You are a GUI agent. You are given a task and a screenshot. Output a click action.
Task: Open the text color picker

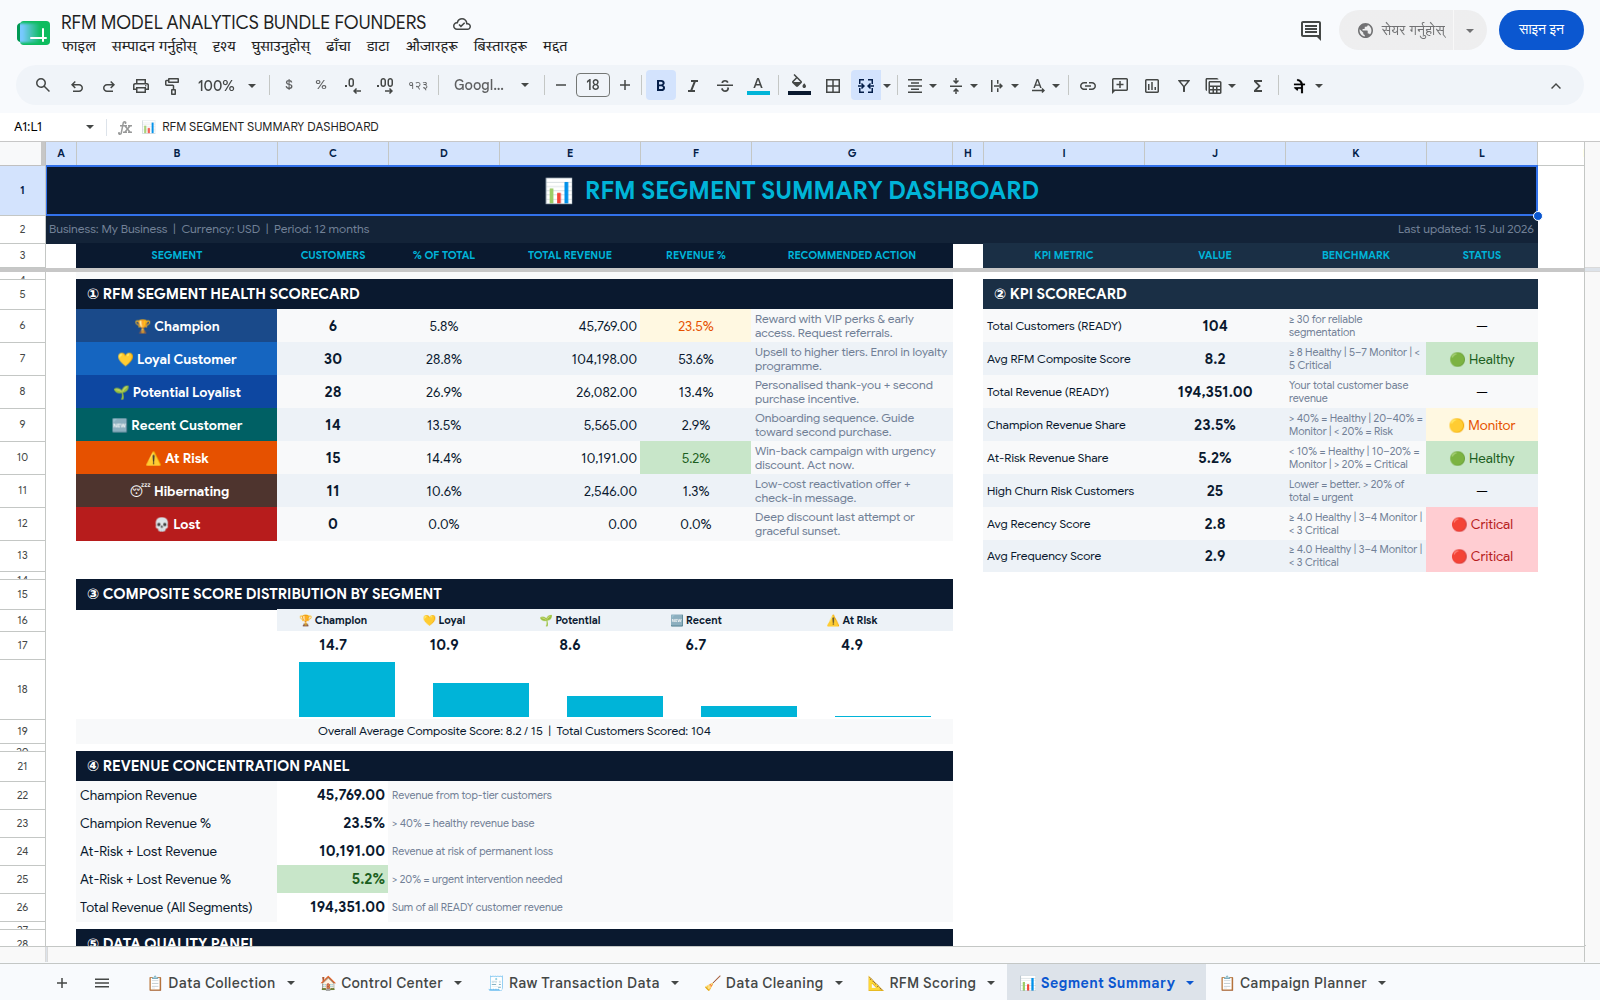coord(758,86)
